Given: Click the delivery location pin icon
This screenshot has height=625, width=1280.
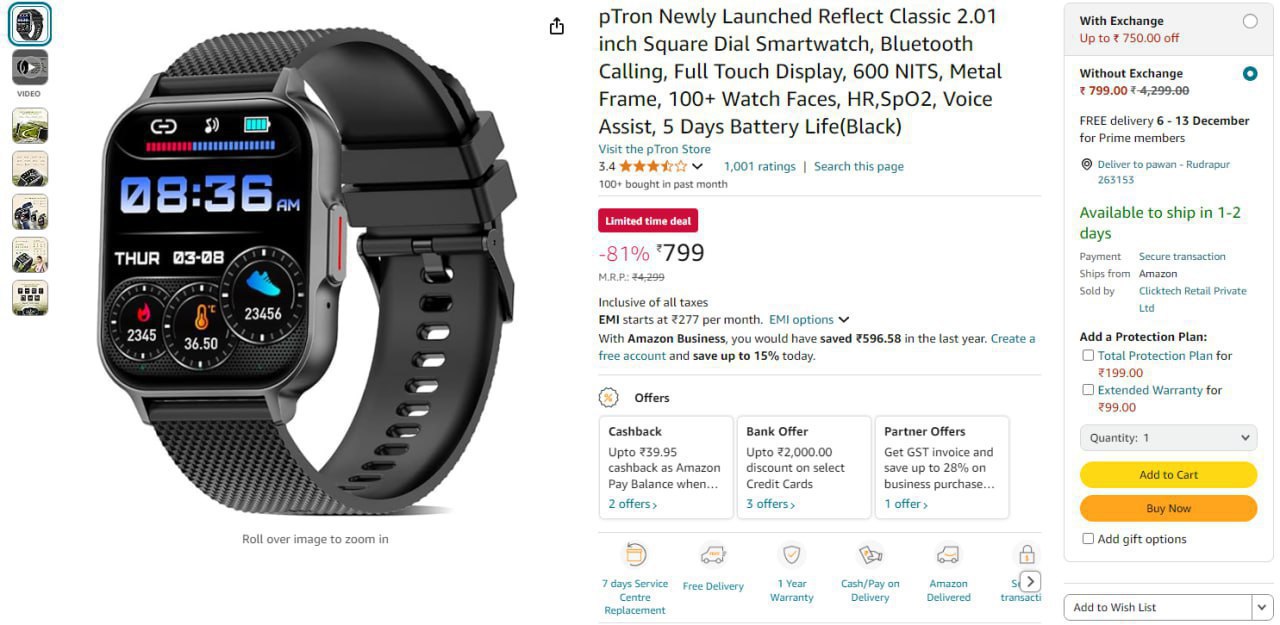Looking at the screenshot, I should click(1086, 164).
